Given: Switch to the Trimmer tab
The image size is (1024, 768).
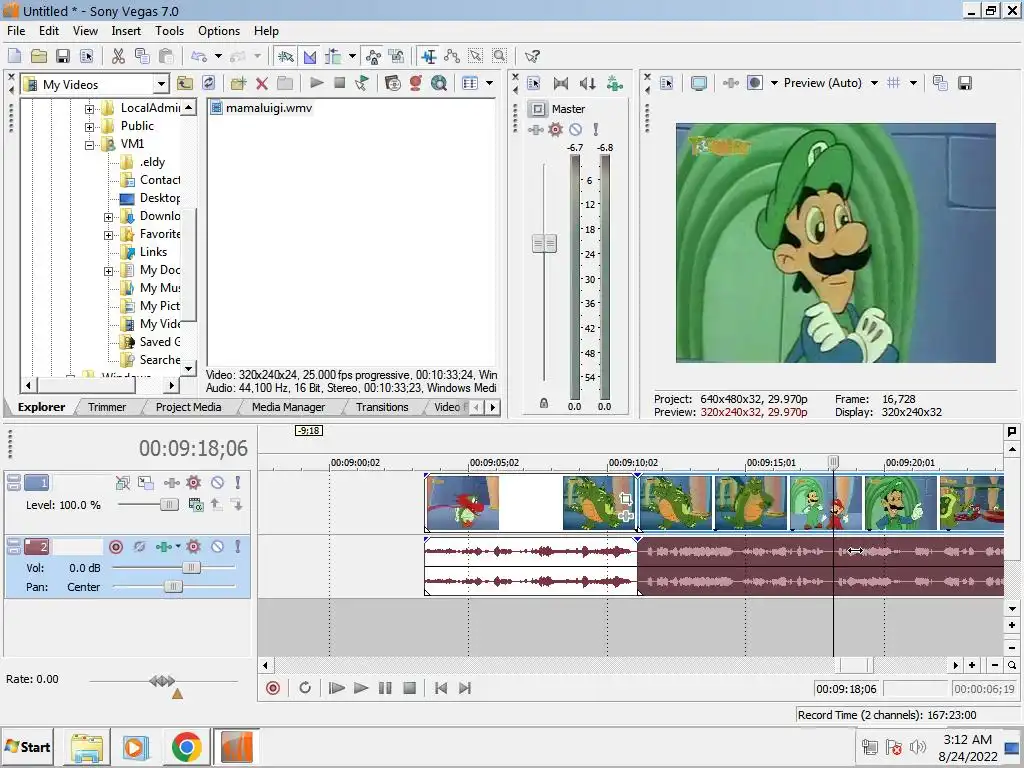Looking at the screenshot, I should pyautogui.click(x=107, y=407).
